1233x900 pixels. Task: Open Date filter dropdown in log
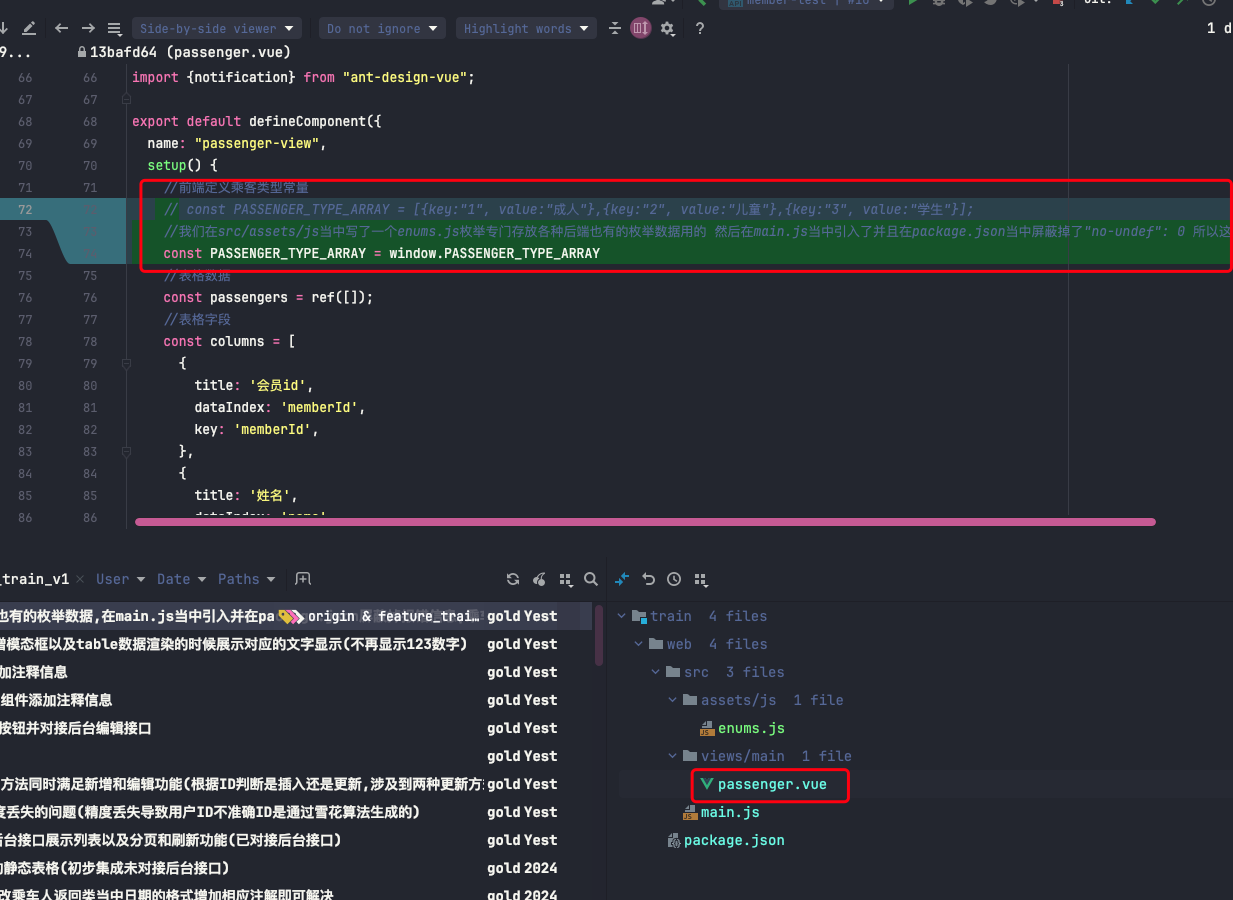point(181,579)
